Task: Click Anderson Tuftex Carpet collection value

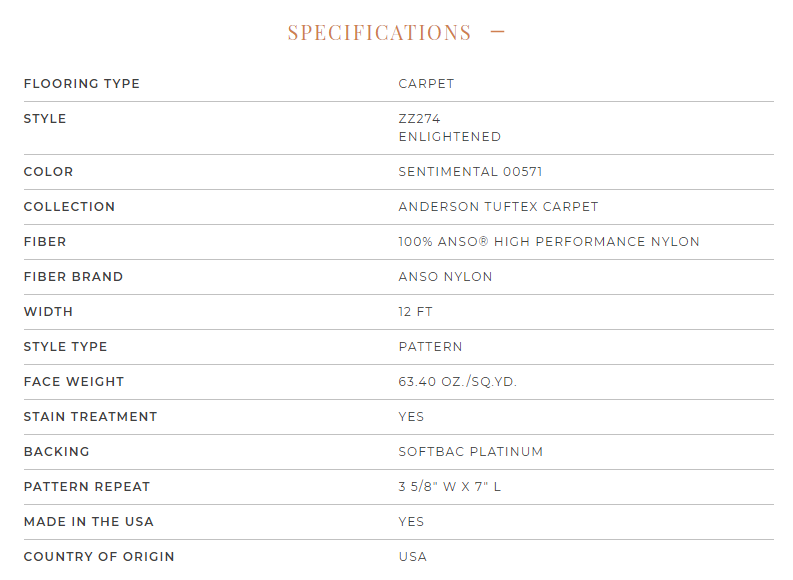Action: (x=498, y=206)
